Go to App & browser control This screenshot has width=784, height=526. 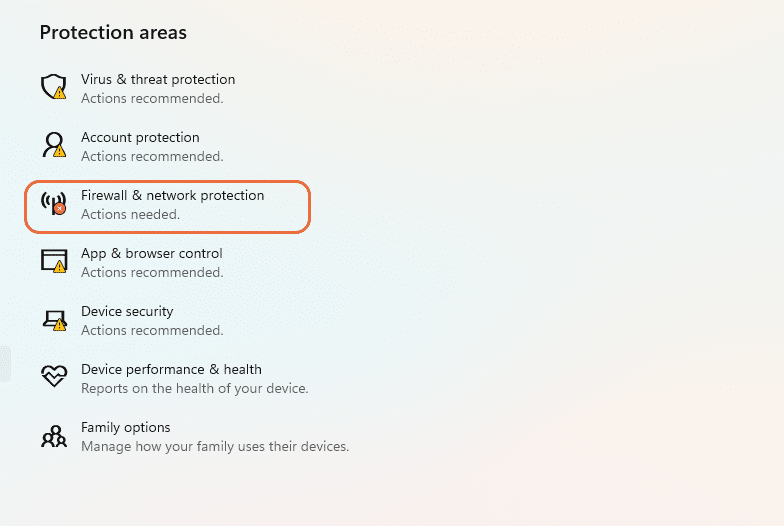(x=151, y=254)
